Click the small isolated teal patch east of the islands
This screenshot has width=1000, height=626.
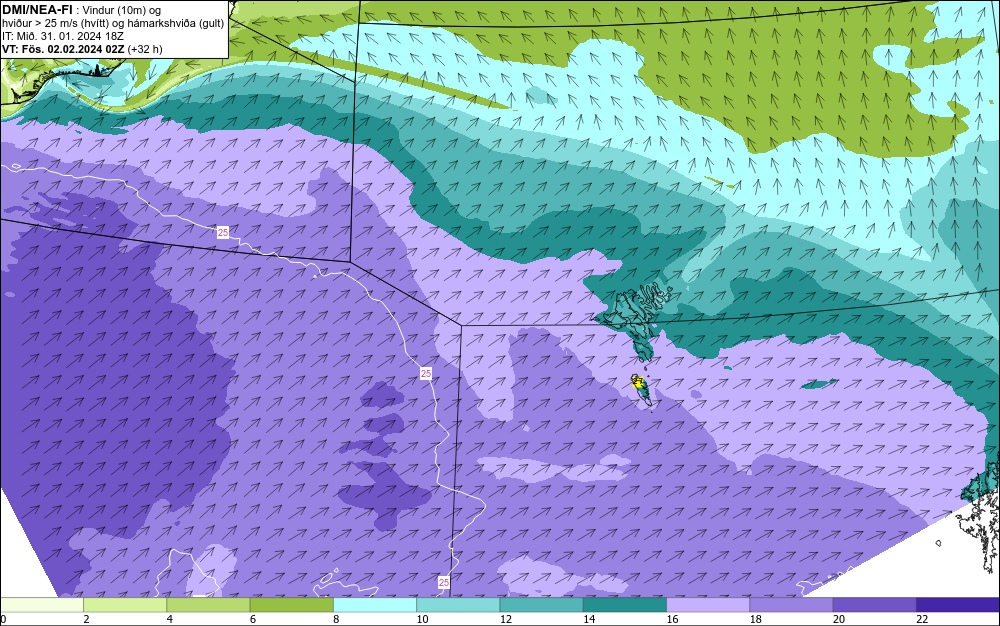pyautogui.click(x=820, y=384)
